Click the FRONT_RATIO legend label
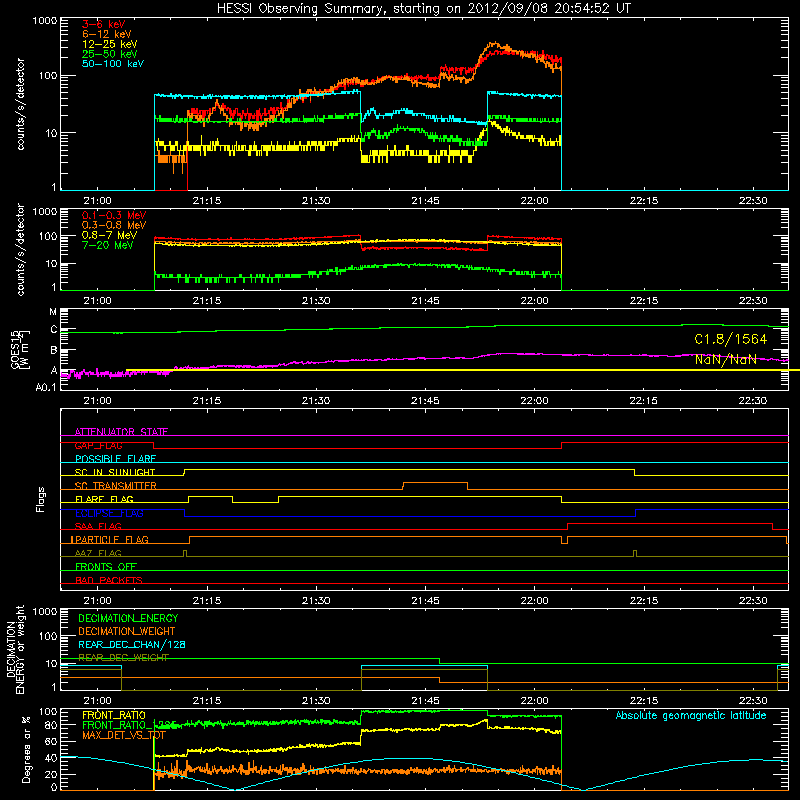Screen dimensions: 800x800 tap(114, 715)
